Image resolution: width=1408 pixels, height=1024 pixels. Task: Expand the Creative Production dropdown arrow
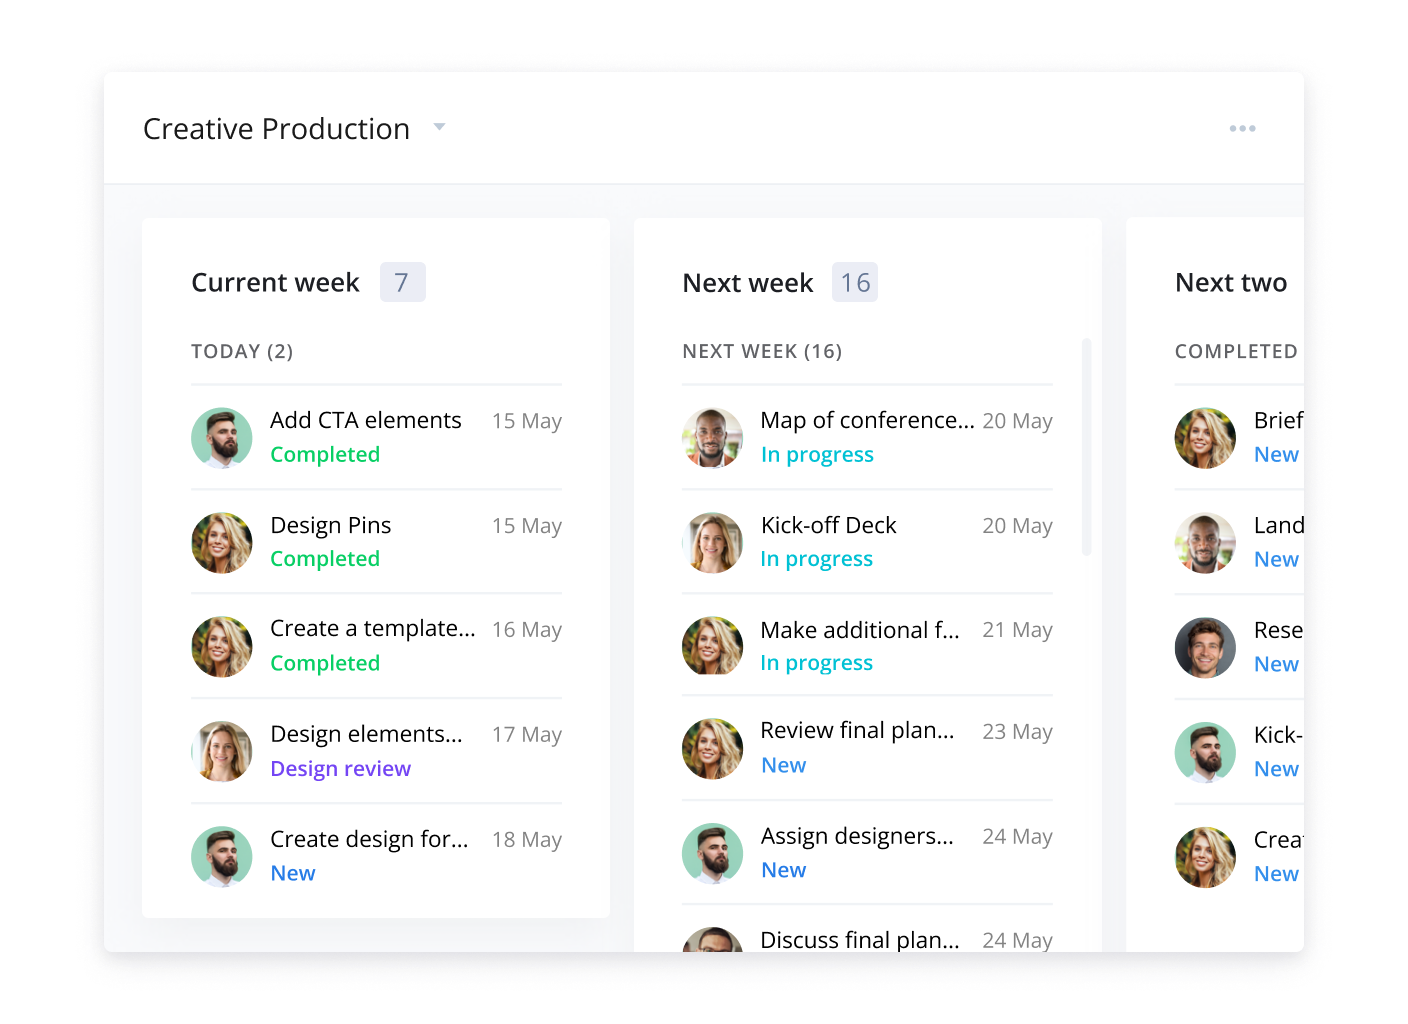click(439, 127)
